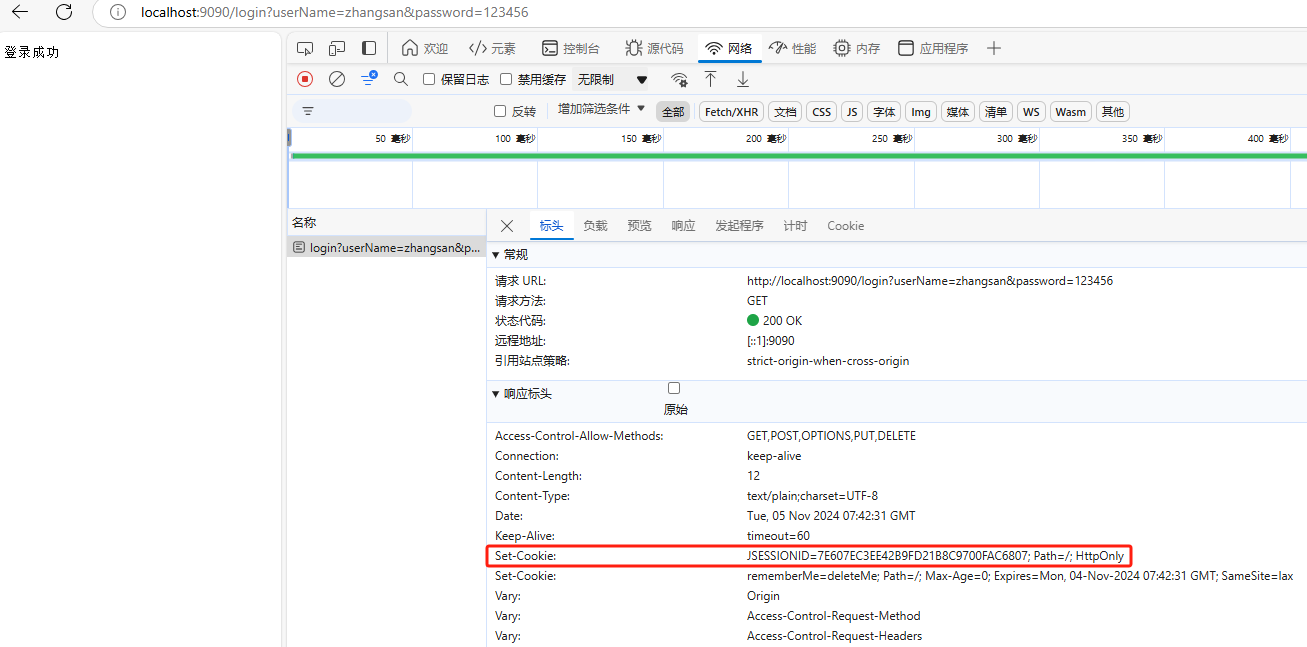Image resolution: width=1307 pixels, height=647 pixels.
Task: Filter requests by 文档
Action: (785, 112)
